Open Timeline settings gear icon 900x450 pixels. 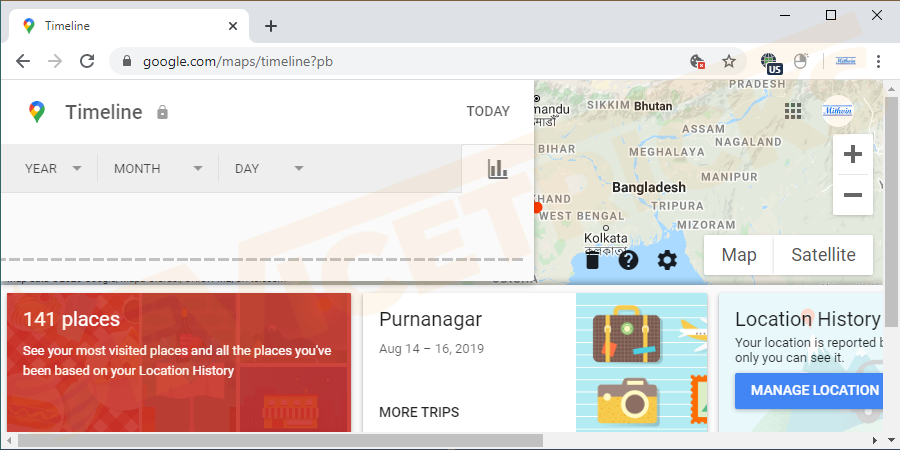[667, 260]
